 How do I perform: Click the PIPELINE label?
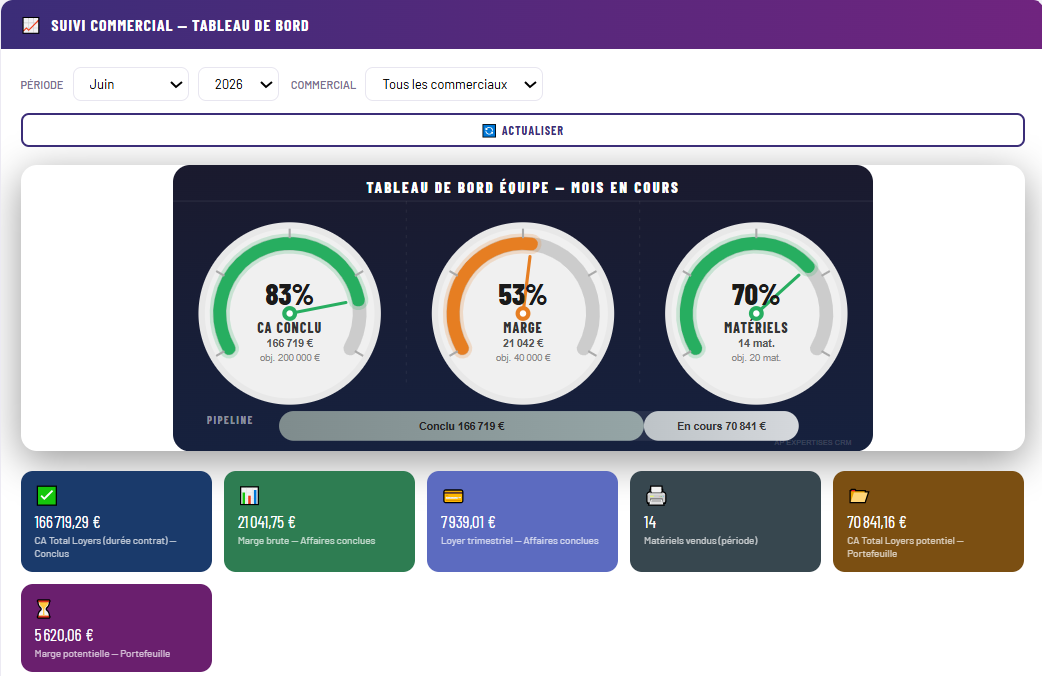[230, 420]
